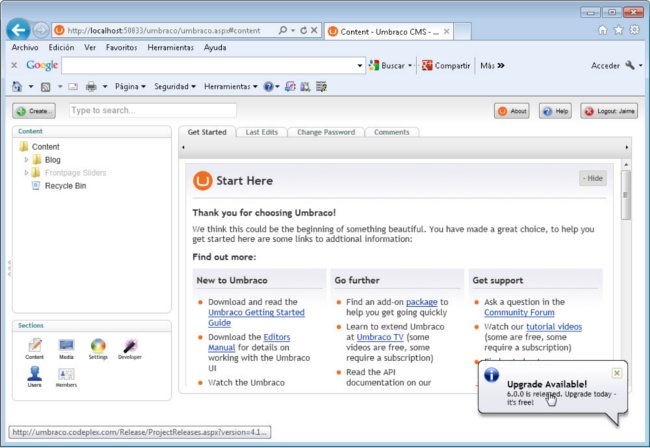The height and width of the screenshot is (448, 650).
Task: Click the vertical scrollbar thumb
Action: [x=626, y=195]
